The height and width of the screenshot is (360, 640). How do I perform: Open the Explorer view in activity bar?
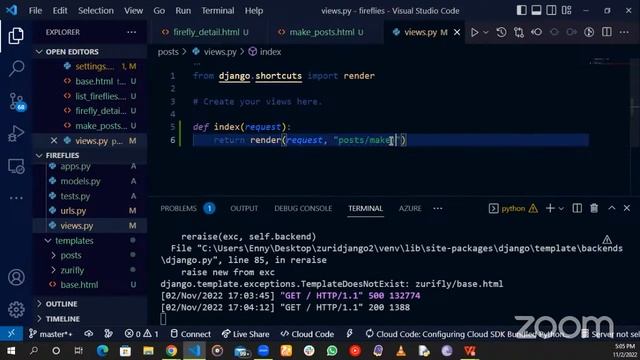pyautogui.click(x=16, y=36)
